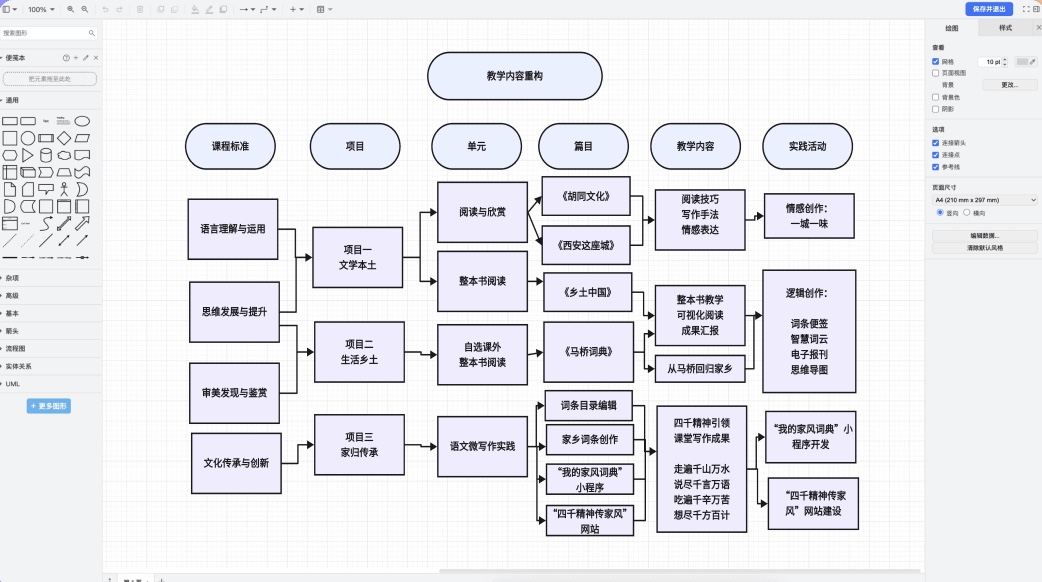Select the parallelogram shape in the palette

click(x=82, y=138)
